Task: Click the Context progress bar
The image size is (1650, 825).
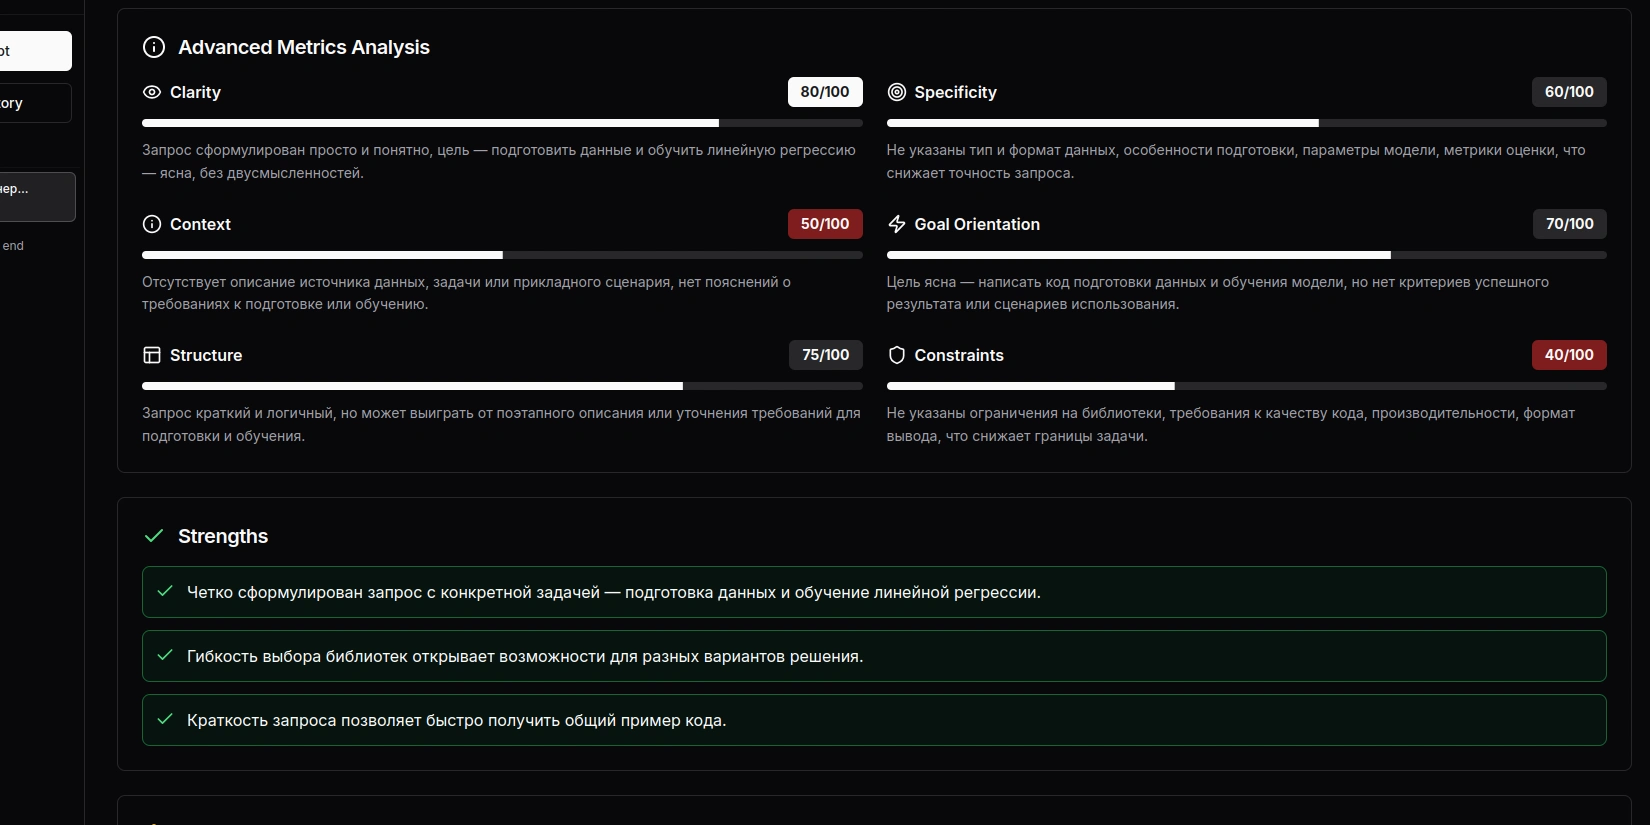Action: (502, 255)
